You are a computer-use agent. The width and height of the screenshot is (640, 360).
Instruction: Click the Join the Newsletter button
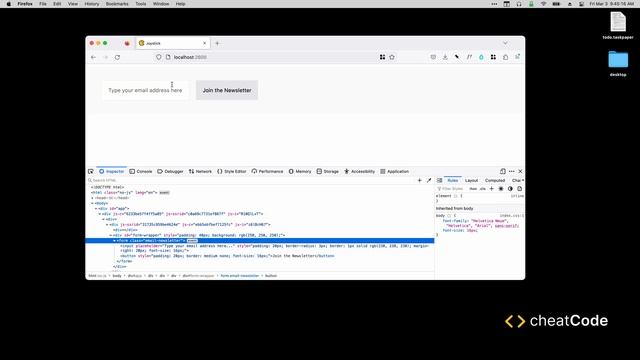[227, 90]
